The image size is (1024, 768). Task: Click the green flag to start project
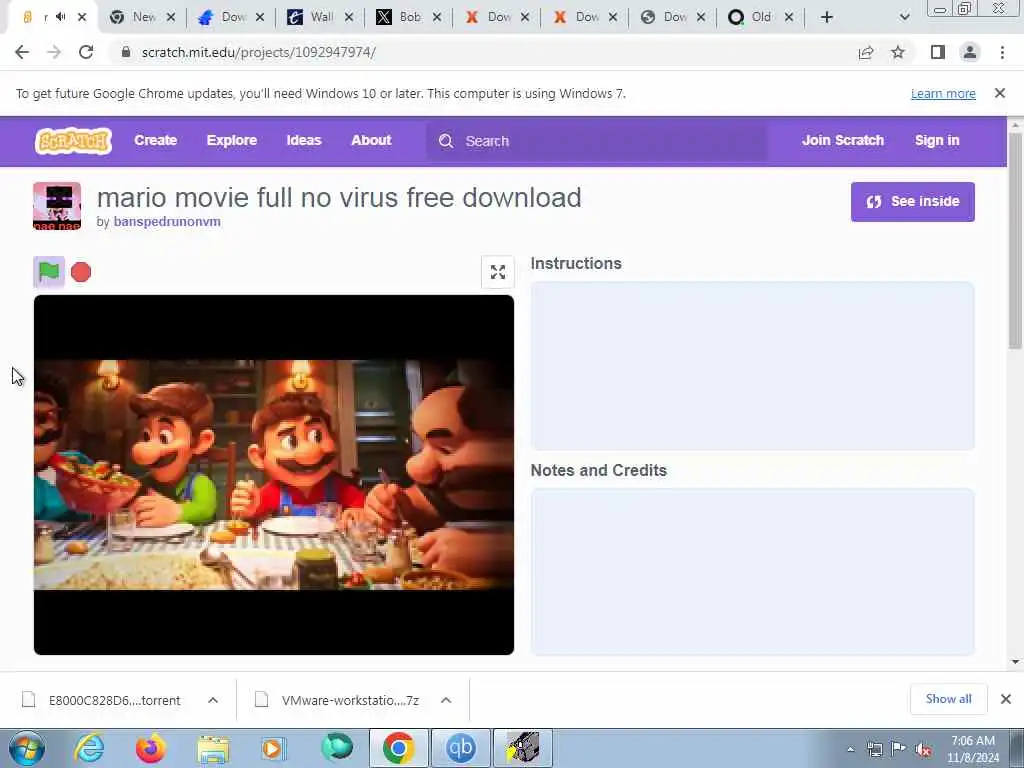(x=49, y=272)
